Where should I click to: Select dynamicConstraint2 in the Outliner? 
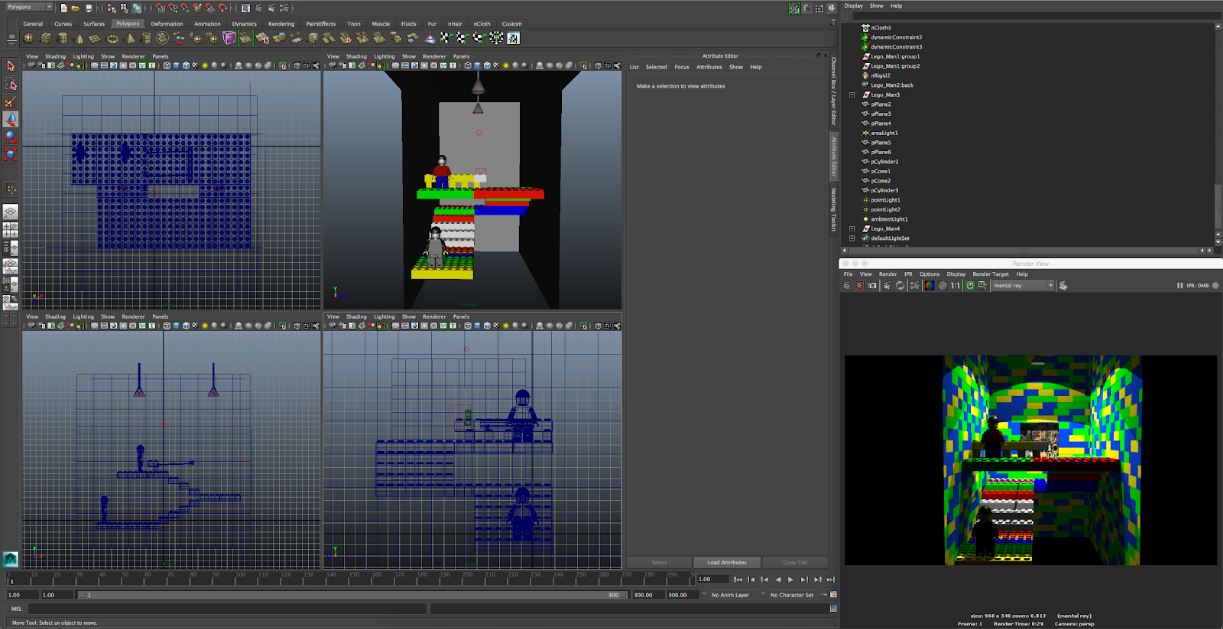896,37
